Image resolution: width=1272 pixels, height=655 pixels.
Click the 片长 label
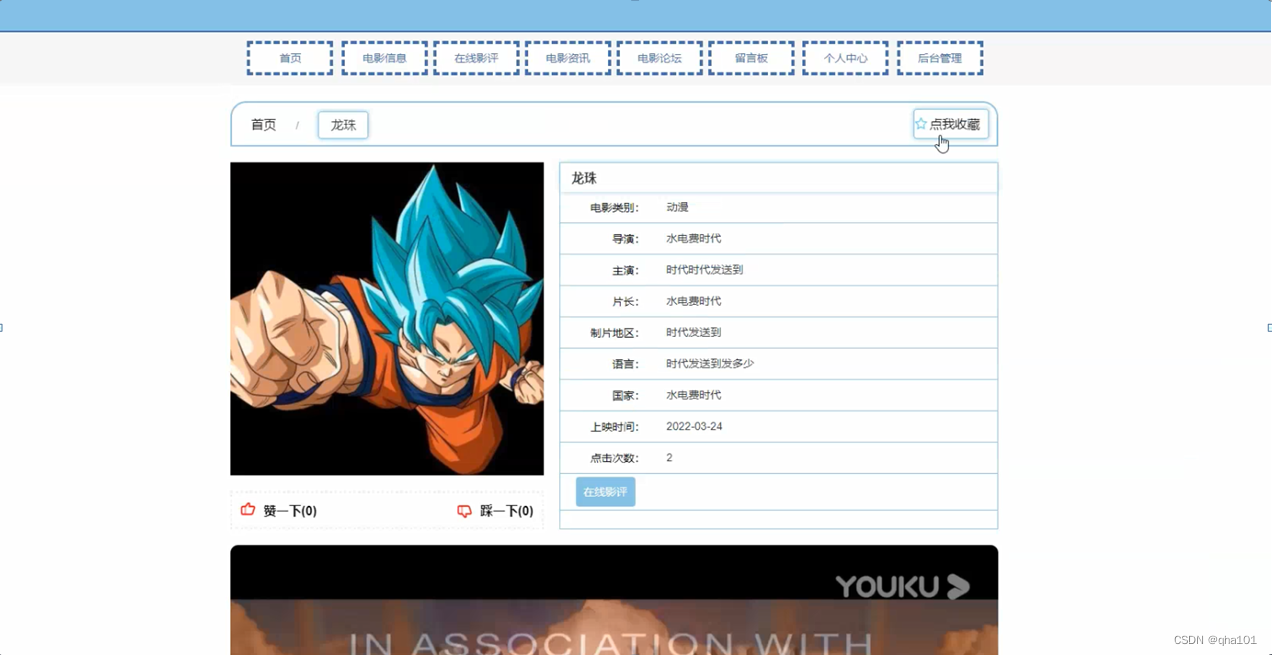(625, 301)
